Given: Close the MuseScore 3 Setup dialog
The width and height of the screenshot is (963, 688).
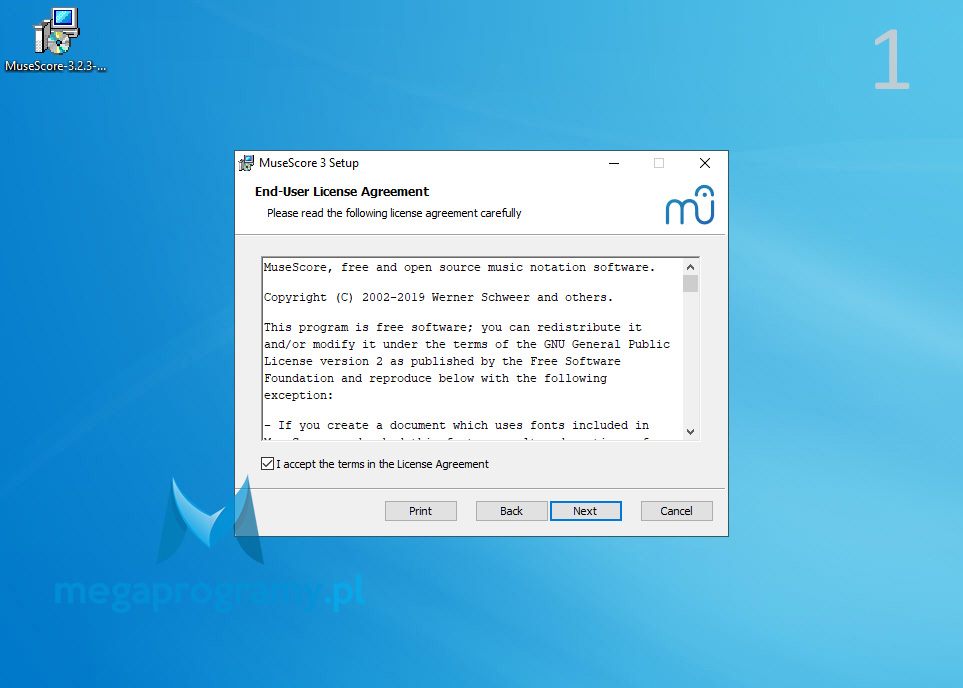Looking at the screenshot, I should coord(704,163).
